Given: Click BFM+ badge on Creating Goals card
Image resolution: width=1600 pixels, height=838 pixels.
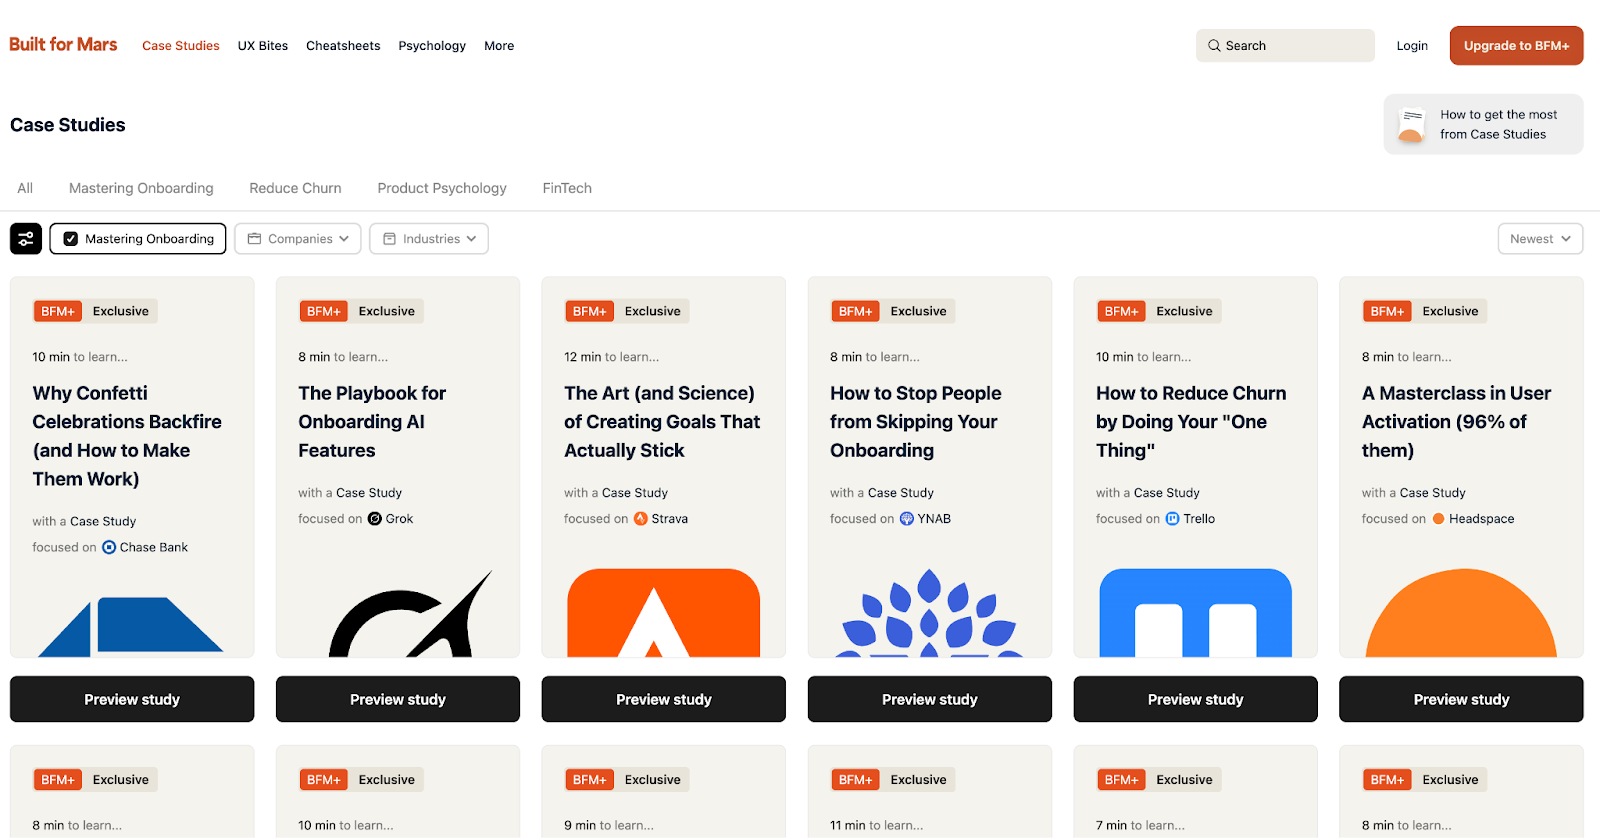Looking at the screenshot, I should click(x=590, y=311).
